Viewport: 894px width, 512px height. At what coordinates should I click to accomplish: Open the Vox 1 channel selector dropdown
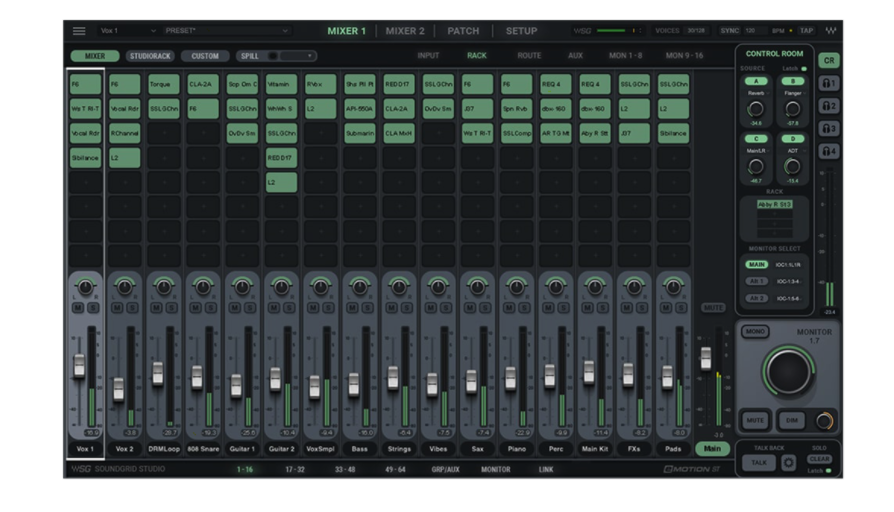128,31
